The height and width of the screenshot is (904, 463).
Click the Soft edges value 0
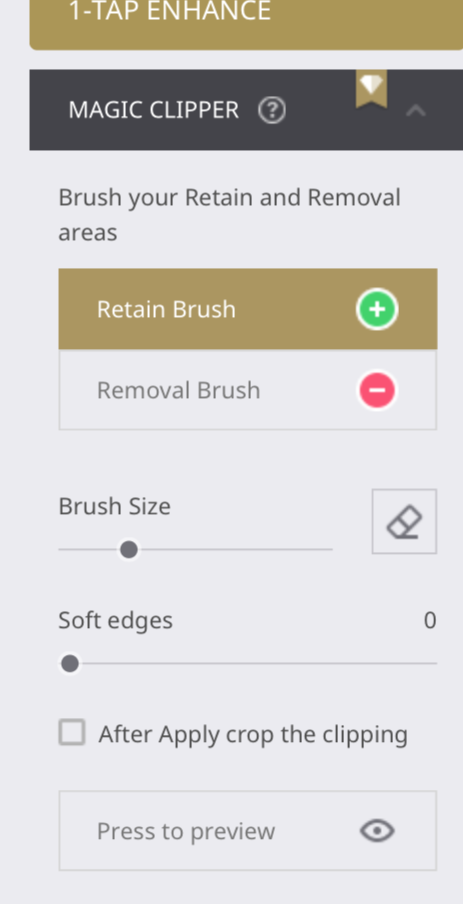pyautogui.click(x=430, y=620)
